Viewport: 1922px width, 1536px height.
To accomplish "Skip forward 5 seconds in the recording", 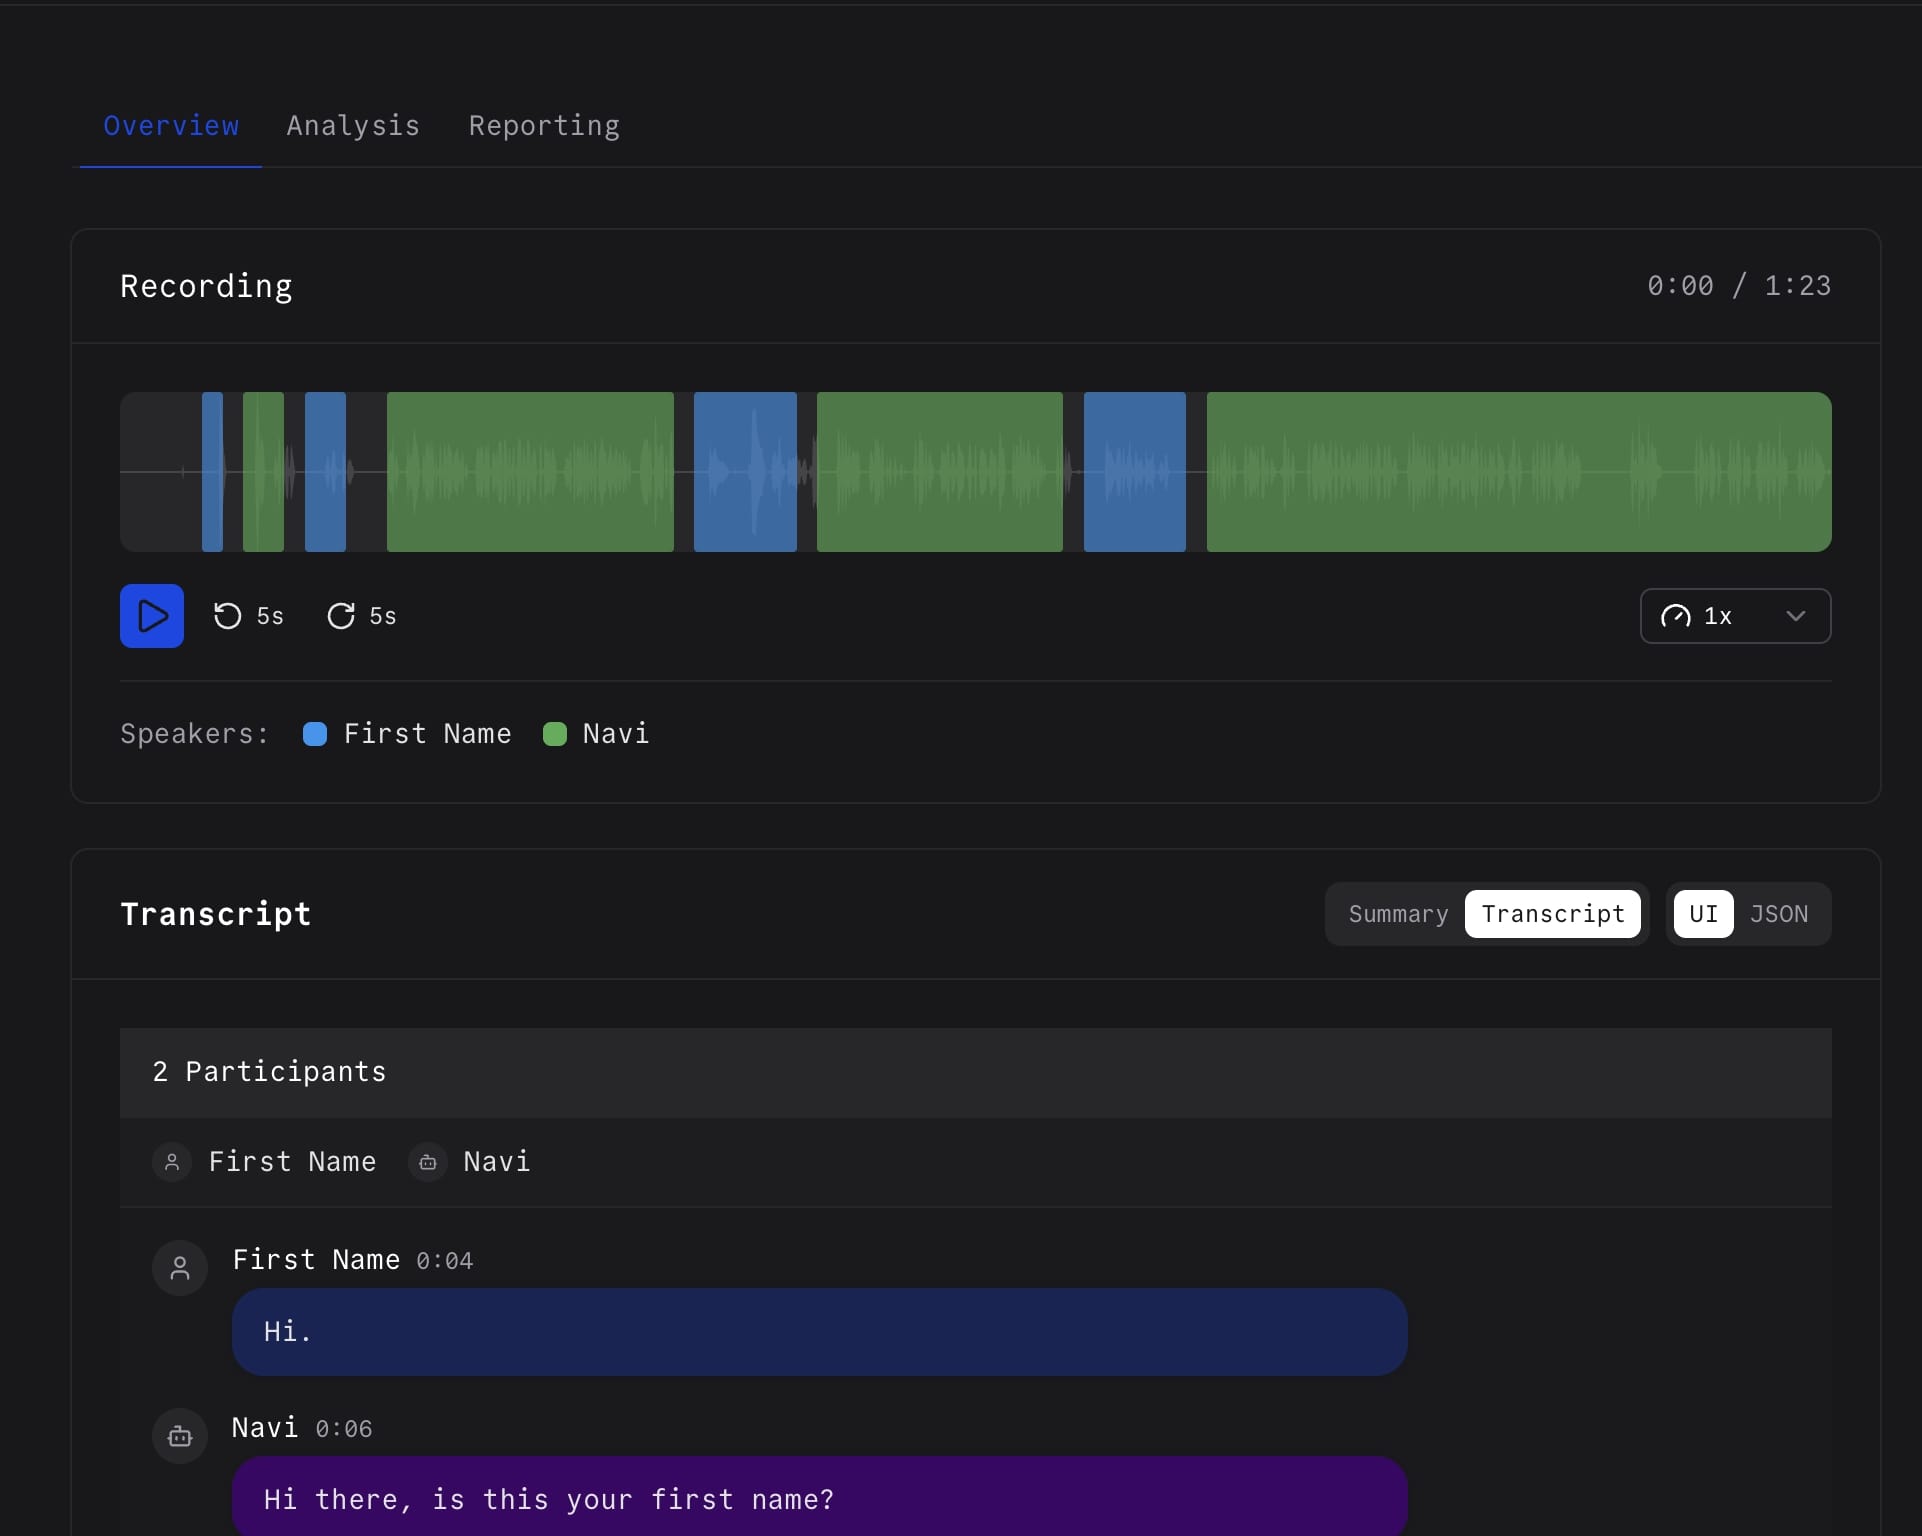I will [362, 616].
